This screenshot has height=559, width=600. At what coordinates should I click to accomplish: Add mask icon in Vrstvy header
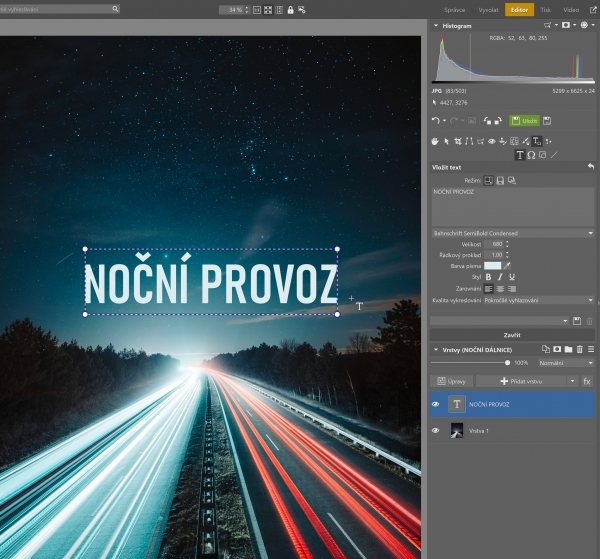pos(557,349)
